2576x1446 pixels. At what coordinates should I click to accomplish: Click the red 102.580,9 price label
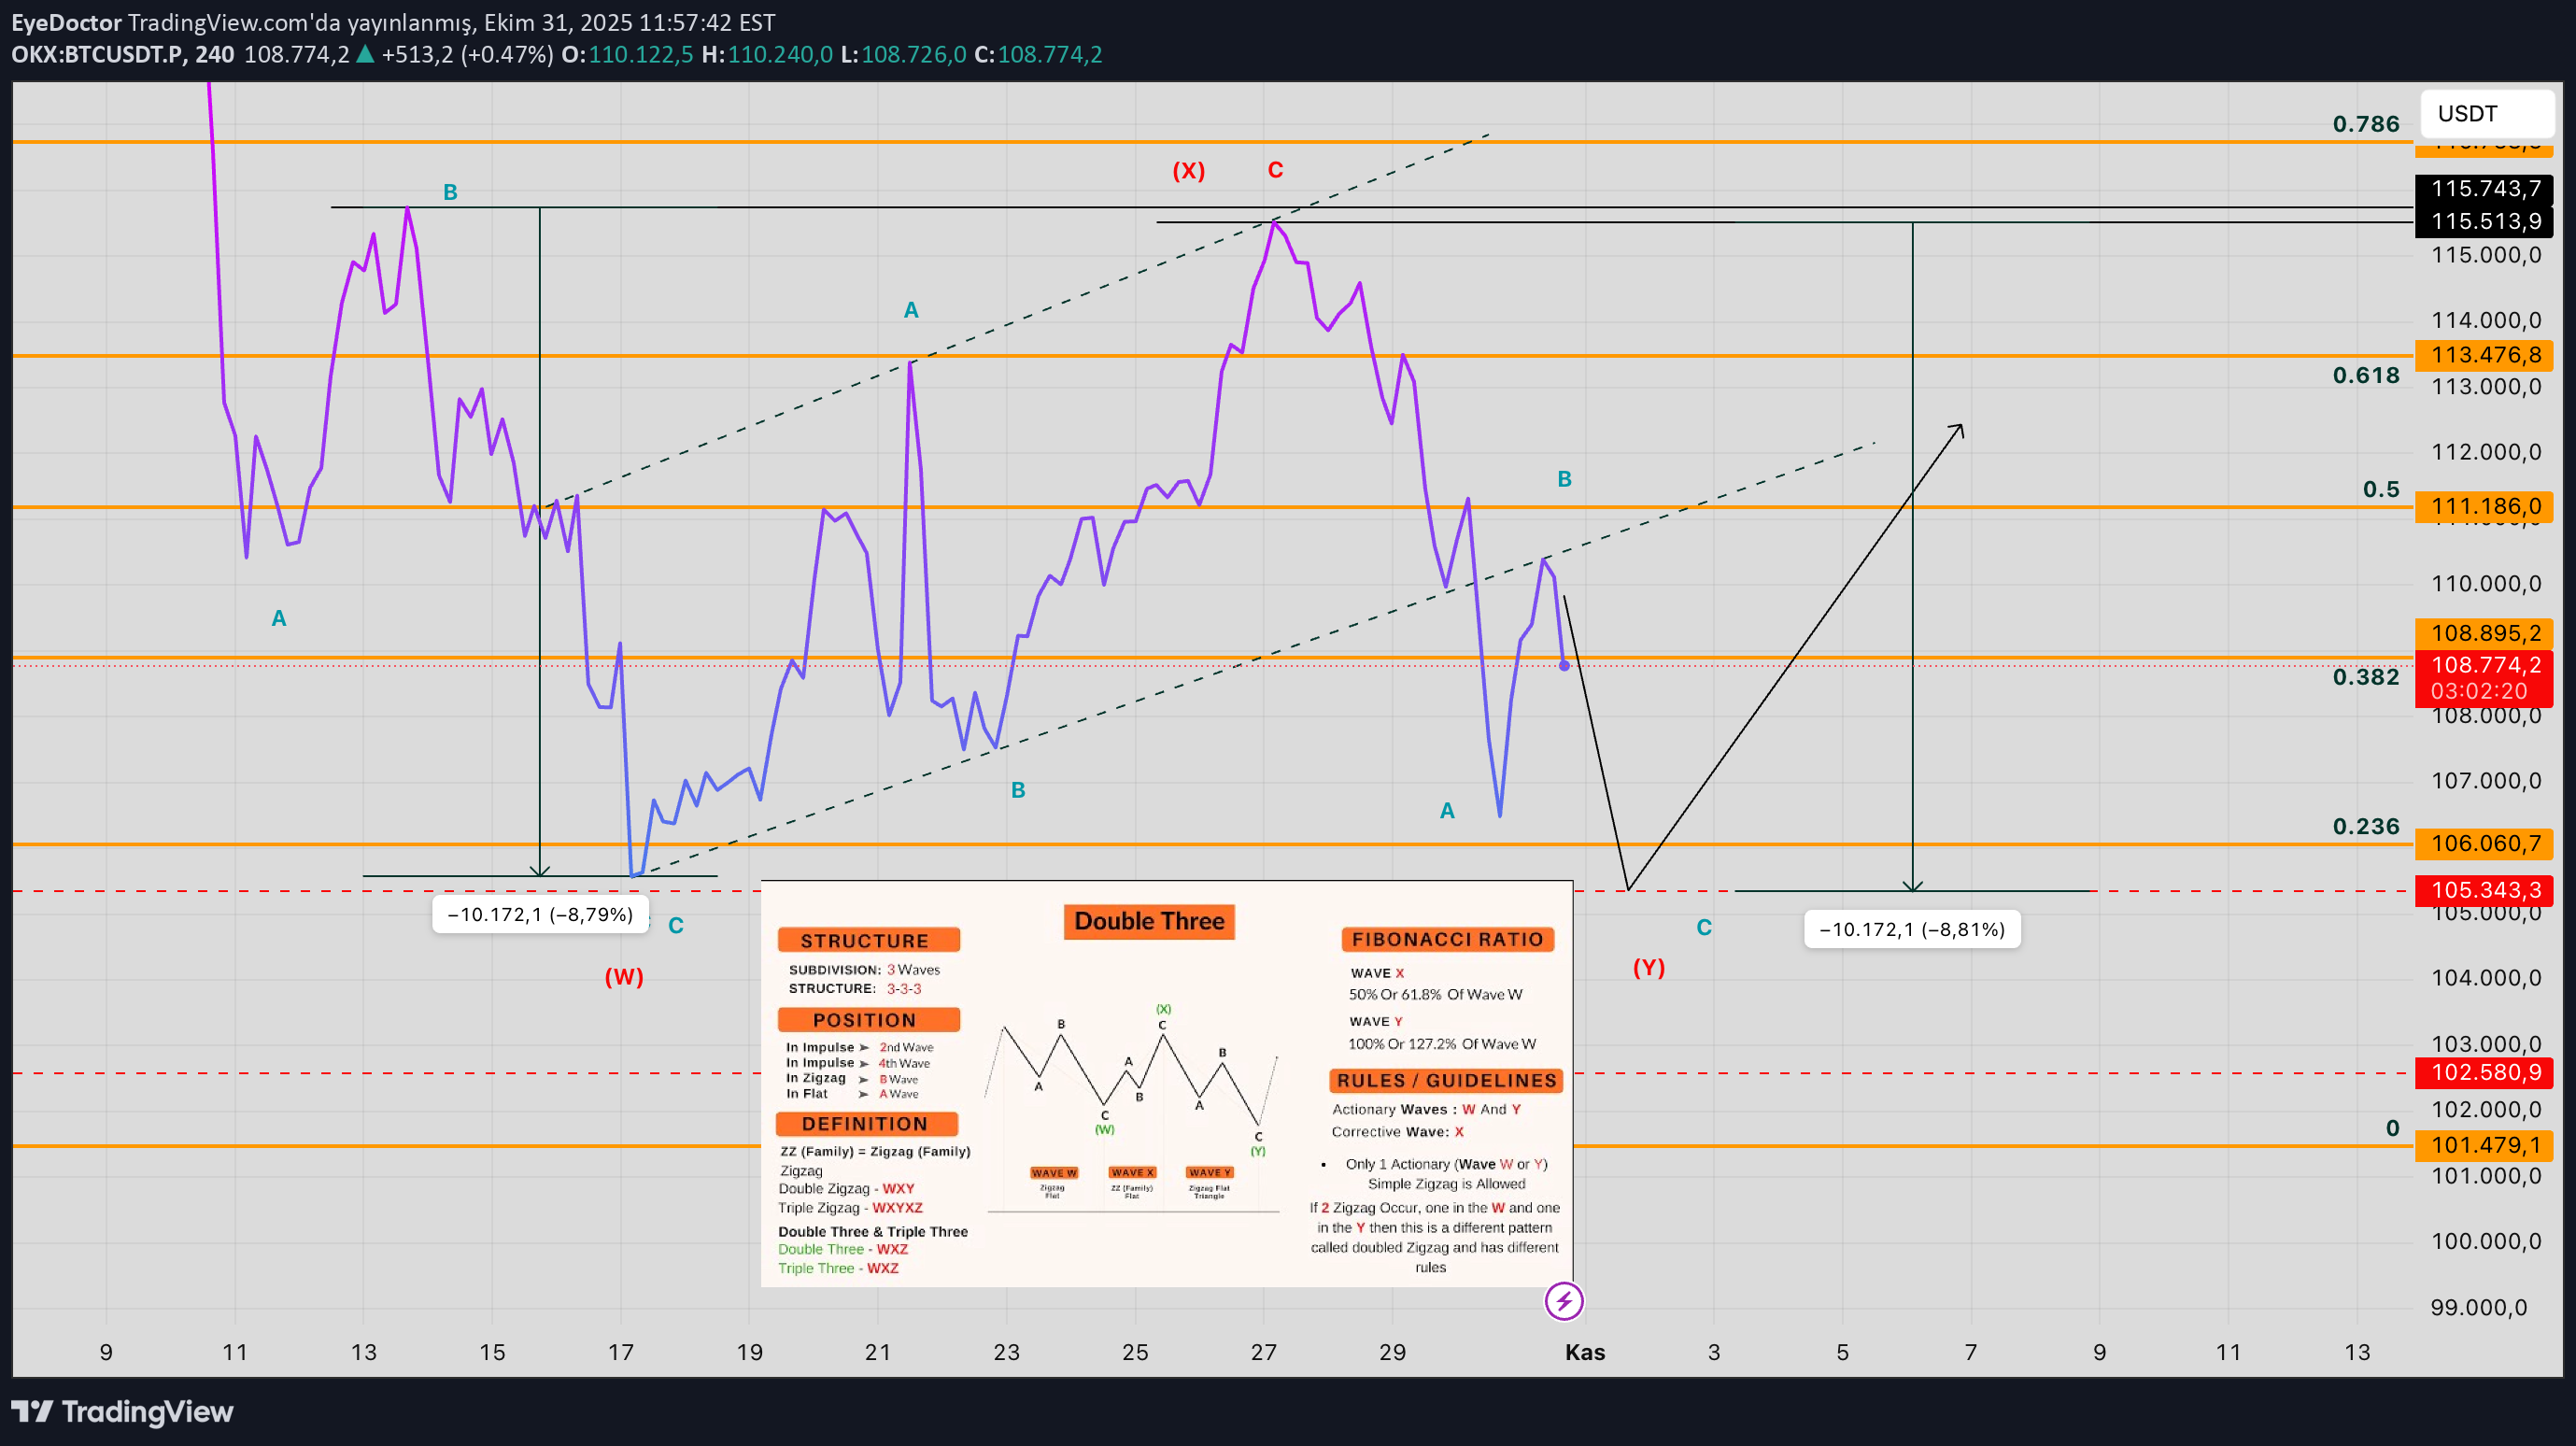2485,1072
